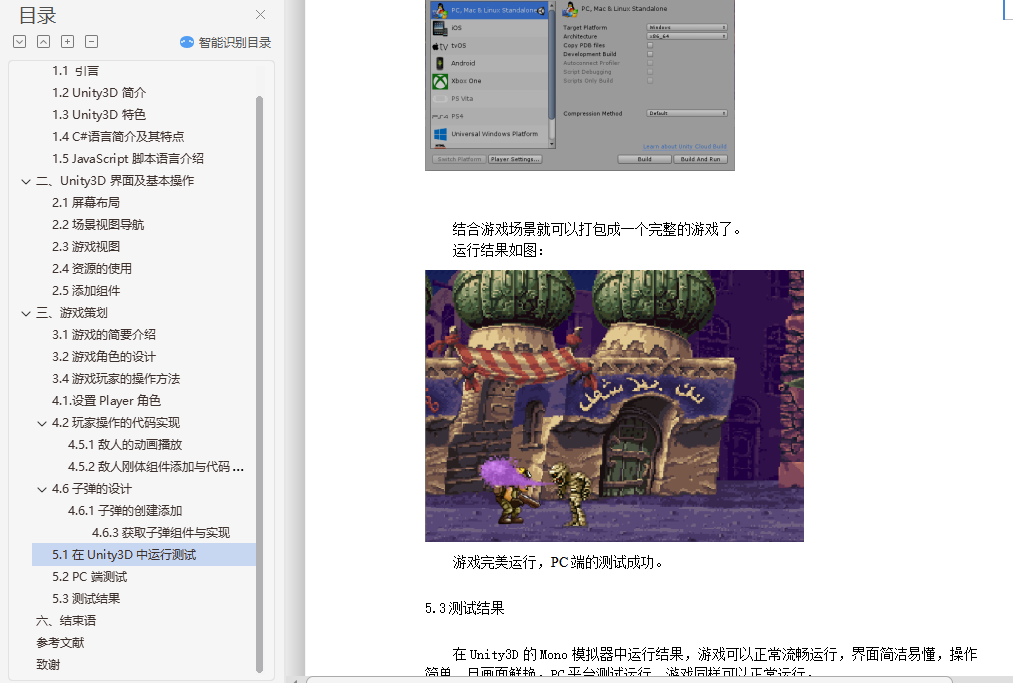Viewport: 1013px width, 683px height.
Task: Click the text 运行结果如图
Action: [498, 250]
